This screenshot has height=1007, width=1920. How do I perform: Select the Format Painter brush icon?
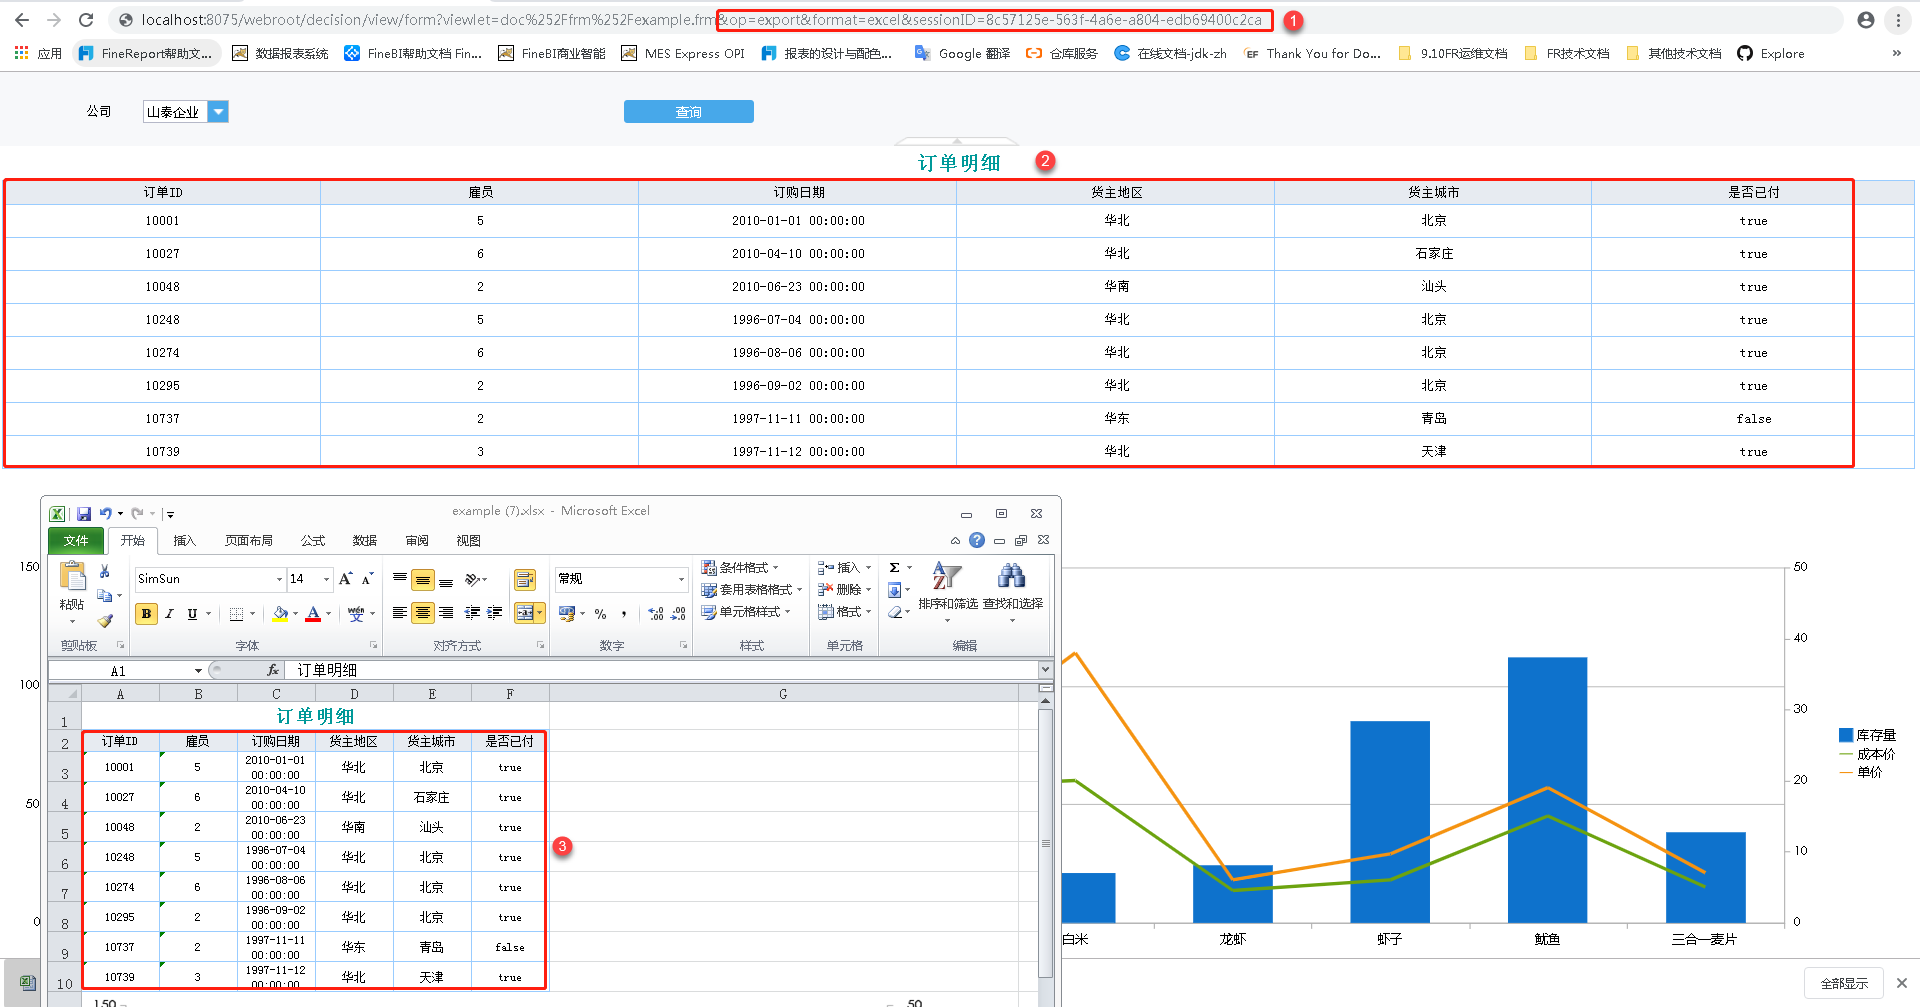point(105,620)
